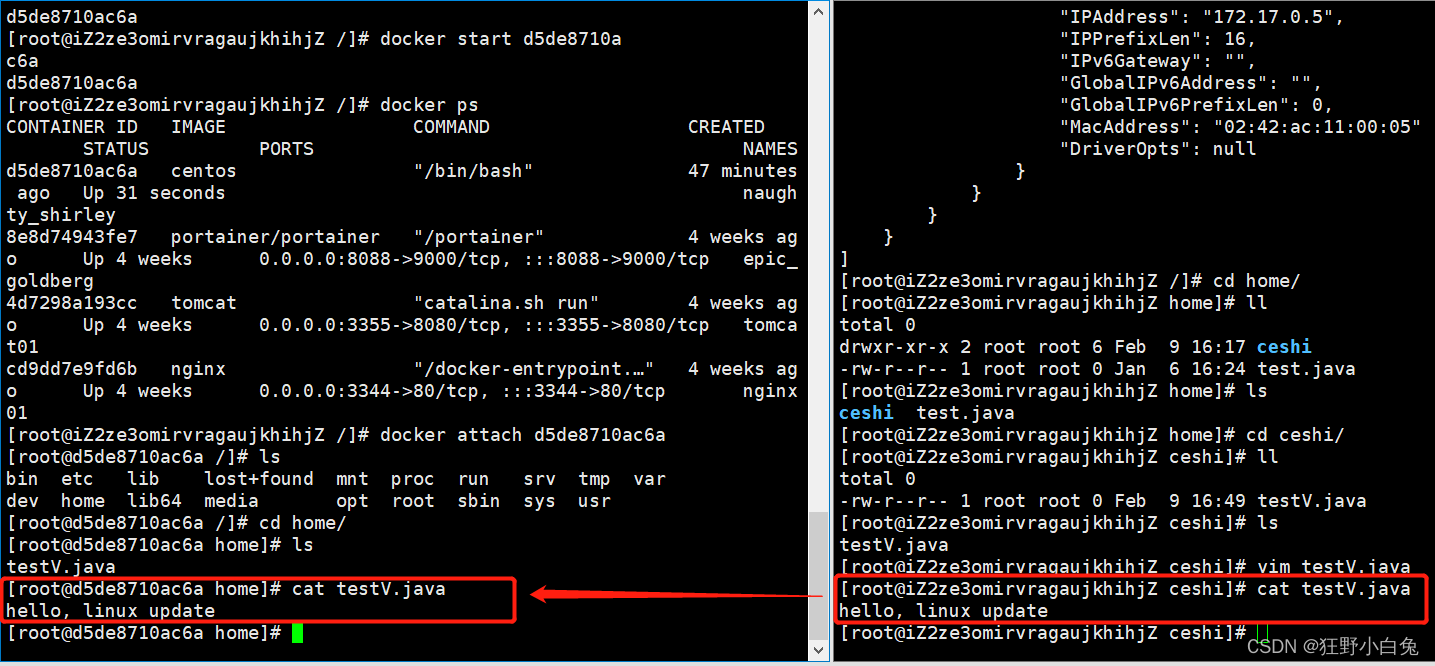Click the 'portainer/portainer' image name
The width and height of the screenshot is (1435, 666).
(x=275, y=237)
